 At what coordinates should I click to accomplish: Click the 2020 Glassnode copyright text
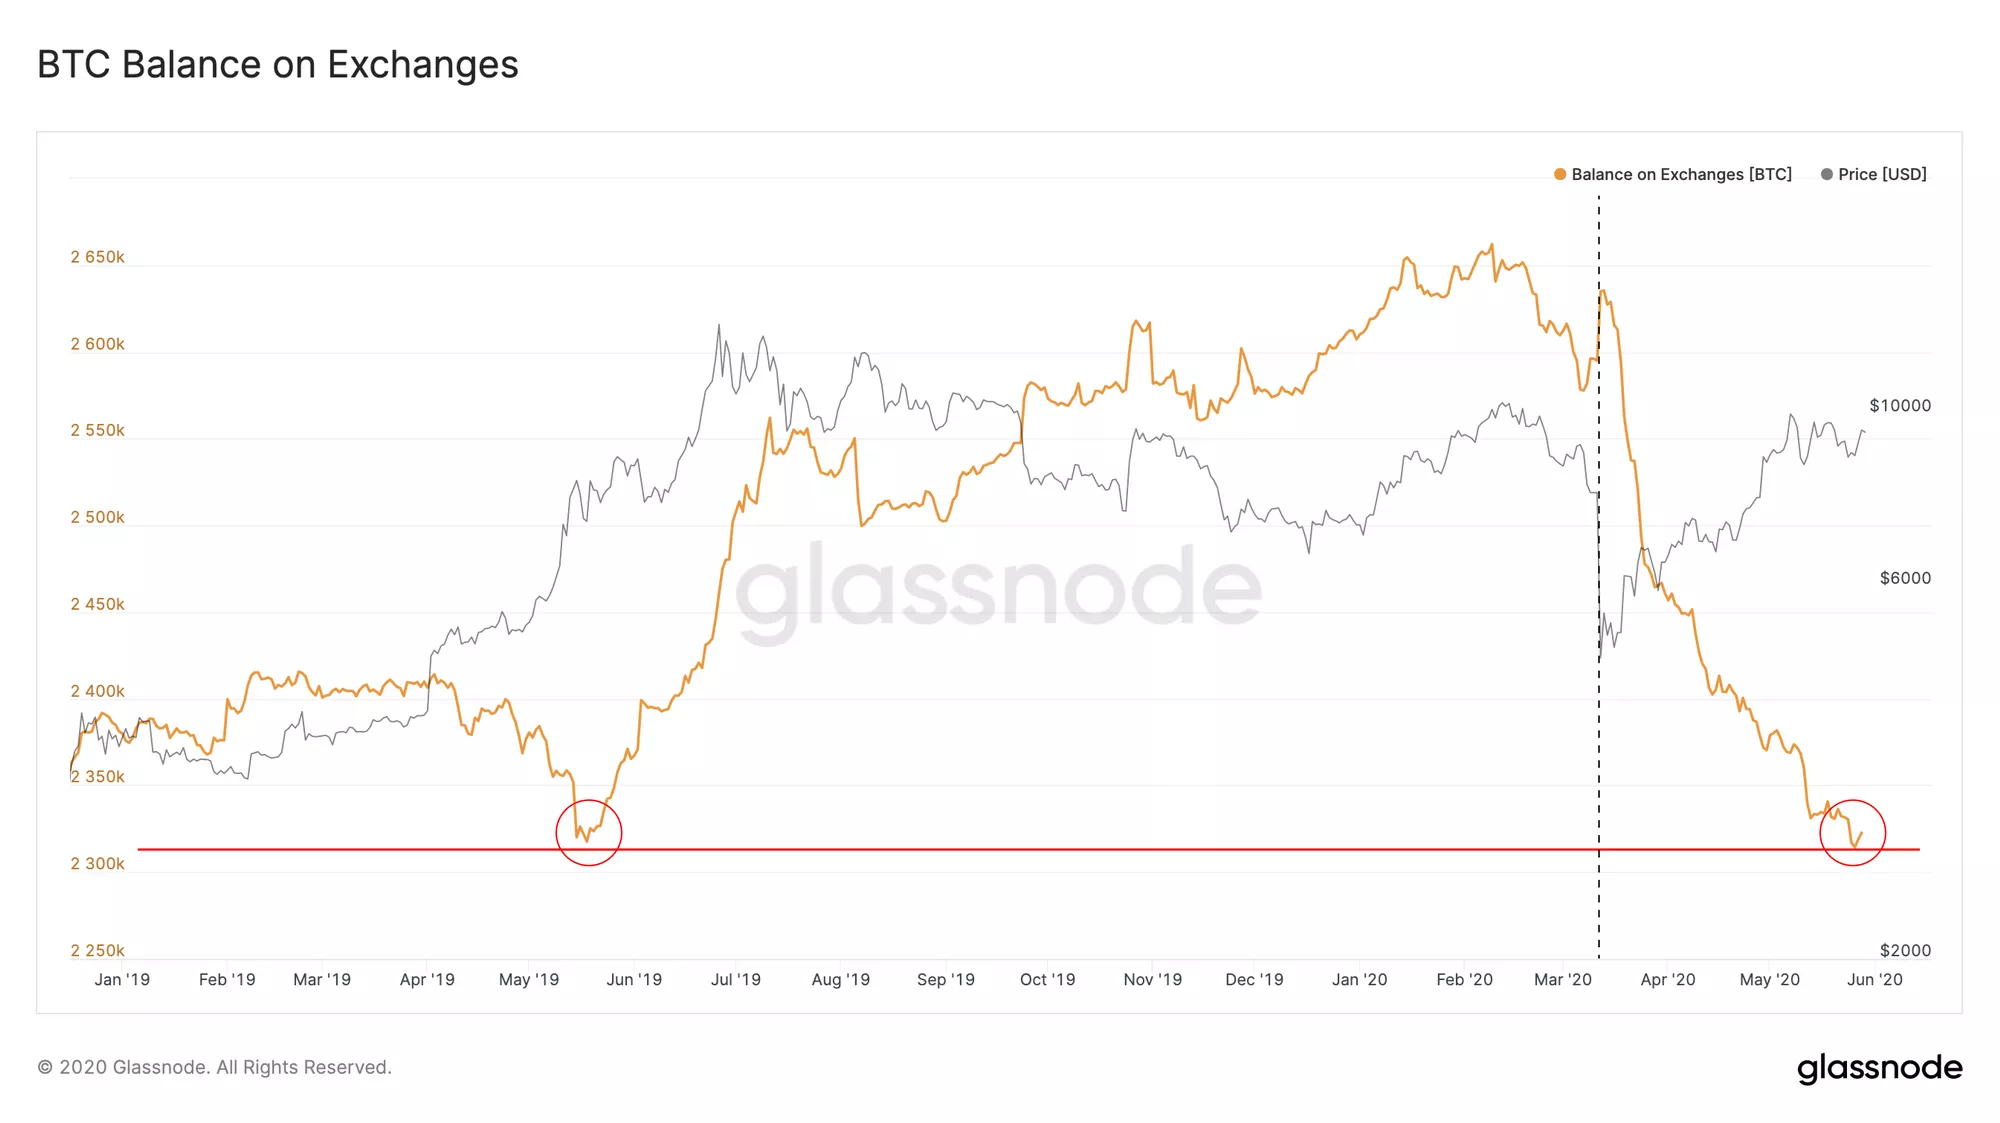214,1067
